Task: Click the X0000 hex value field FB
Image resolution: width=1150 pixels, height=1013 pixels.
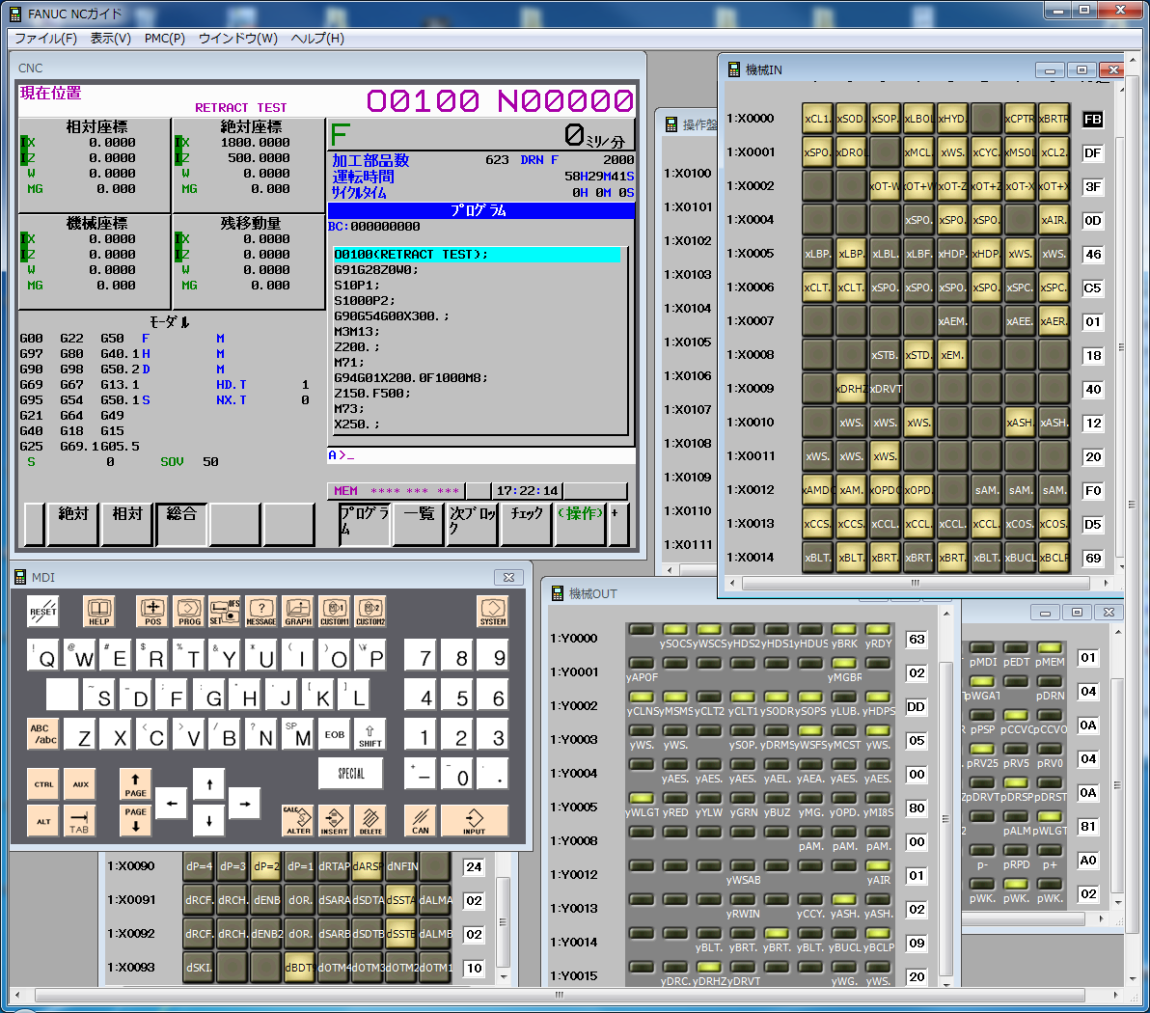Action: pos(1092,119)
